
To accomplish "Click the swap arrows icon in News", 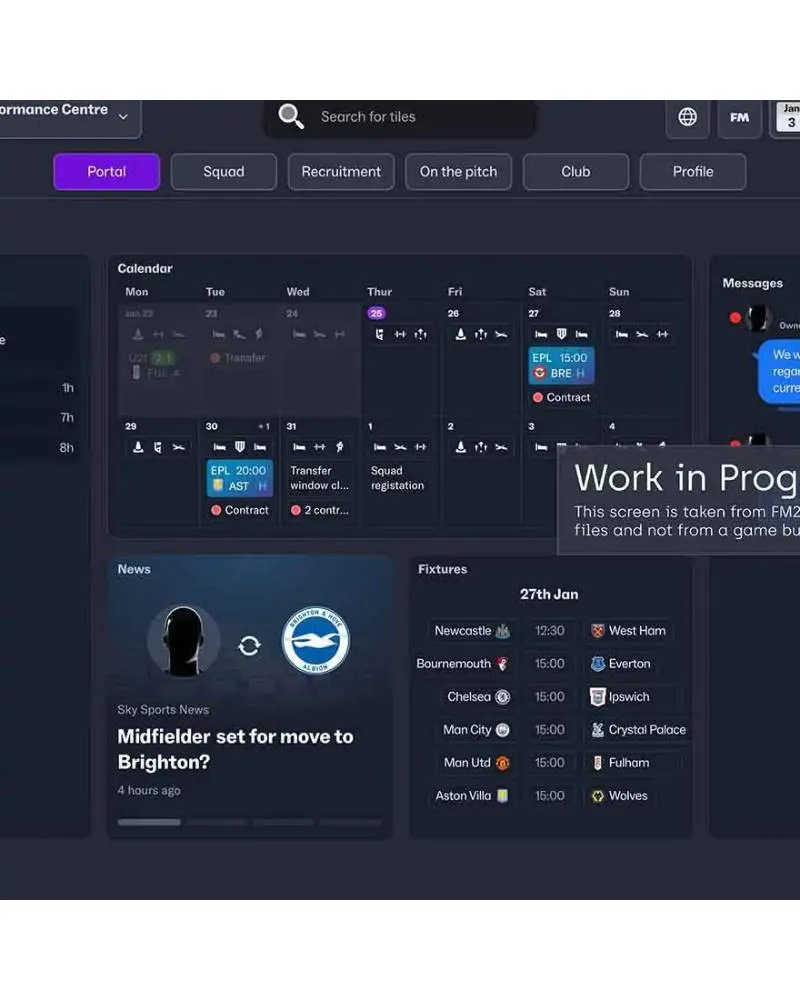I will pyautogui.click(x=249, y=646).
